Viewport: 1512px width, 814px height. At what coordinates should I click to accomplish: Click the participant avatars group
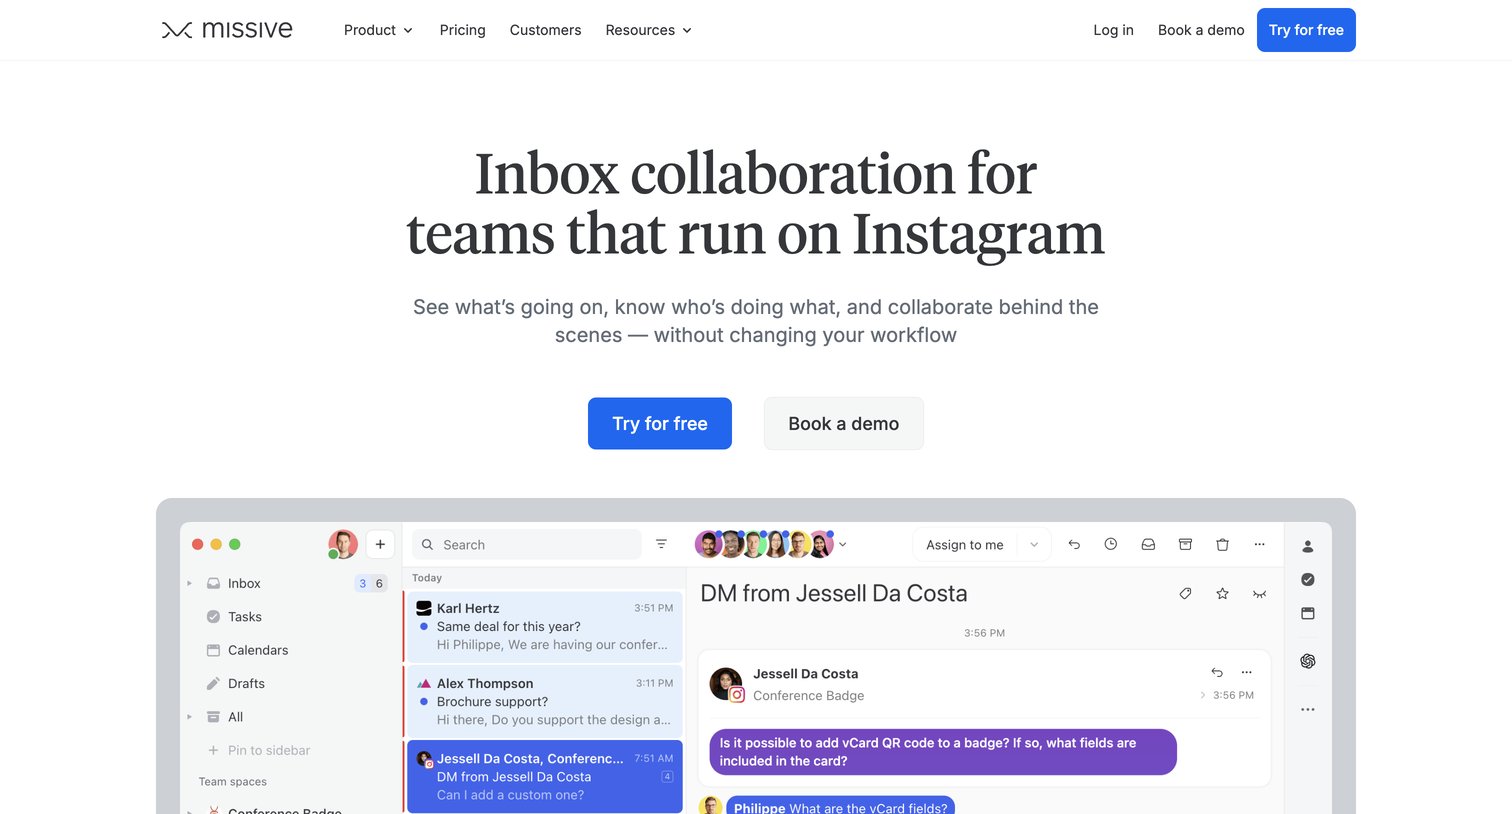765,544
